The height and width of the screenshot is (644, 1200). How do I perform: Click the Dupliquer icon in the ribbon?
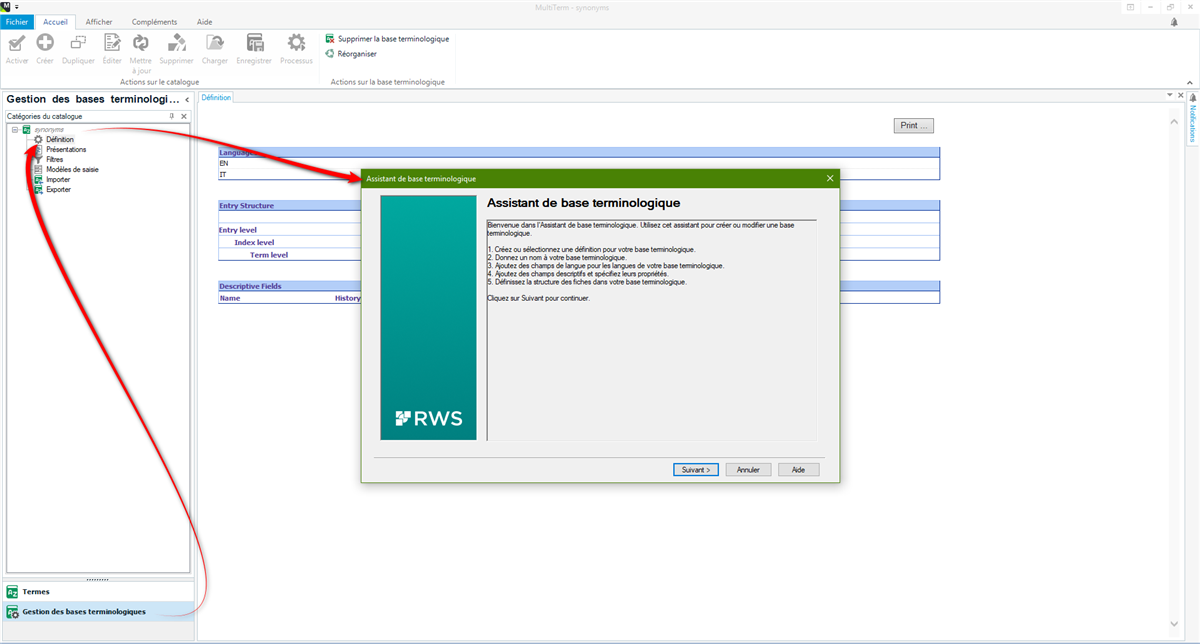click(x=78, y=42)
